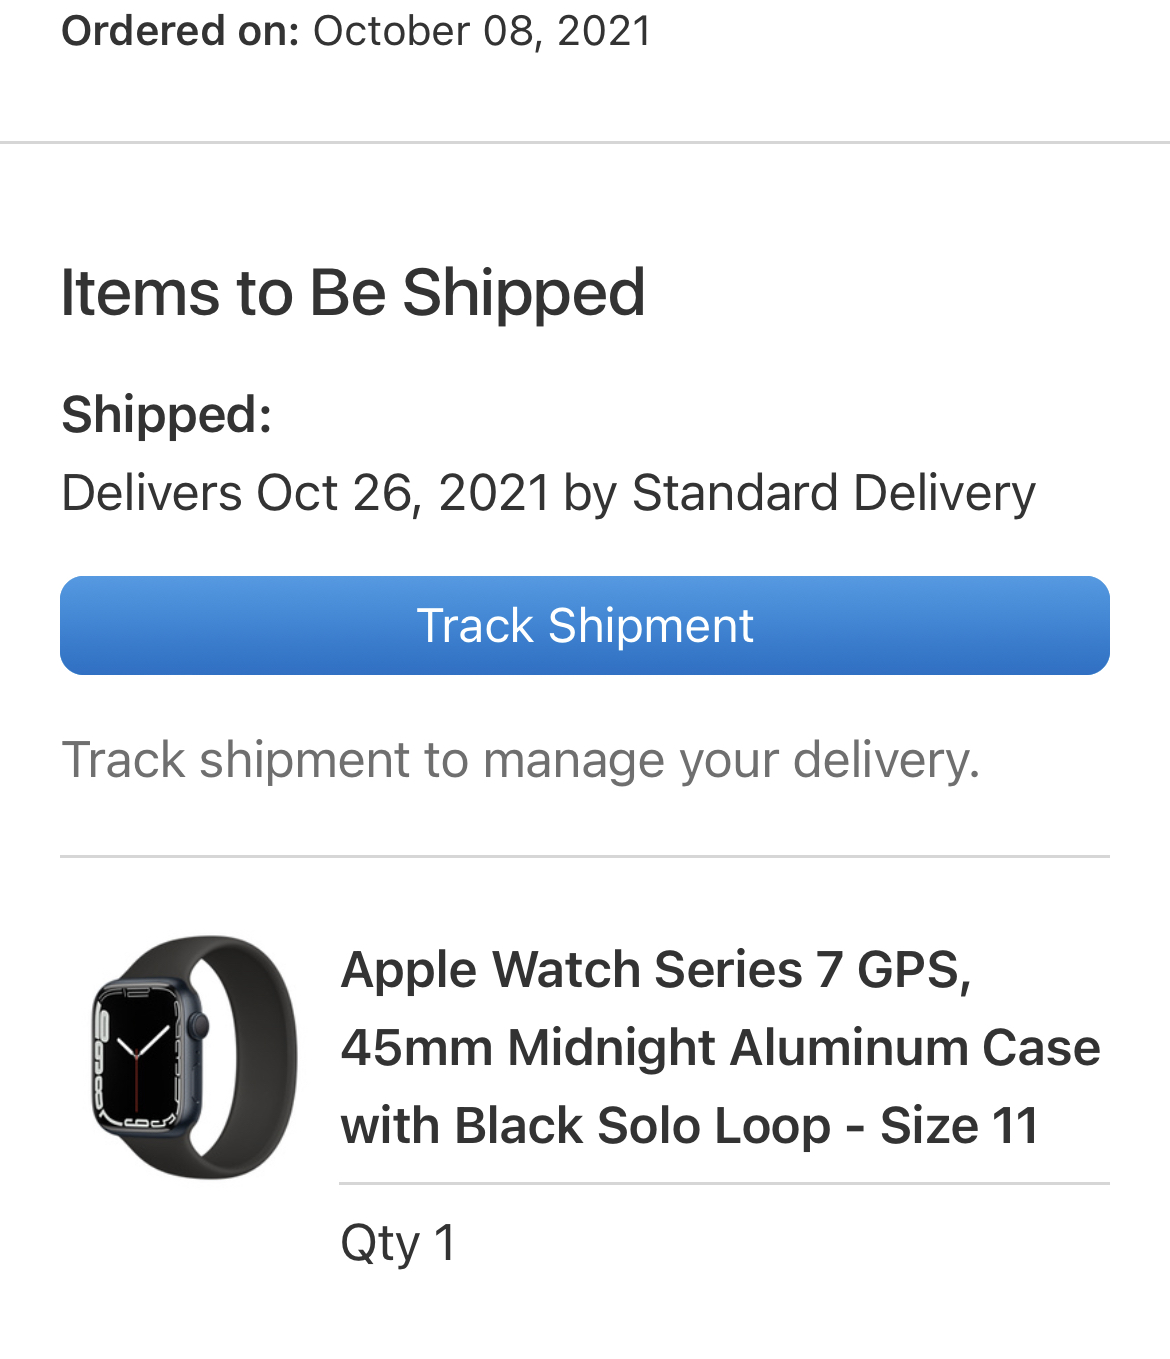
Task: Click the divider above the product row
Action: pos(585,857)
